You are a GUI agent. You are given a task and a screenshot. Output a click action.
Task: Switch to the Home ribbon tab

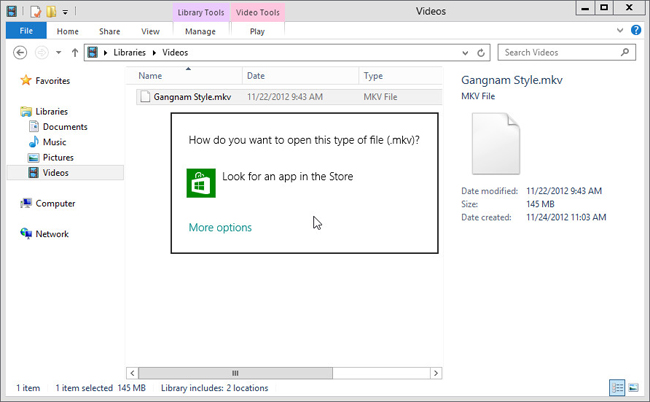click(x=68, y=31)
